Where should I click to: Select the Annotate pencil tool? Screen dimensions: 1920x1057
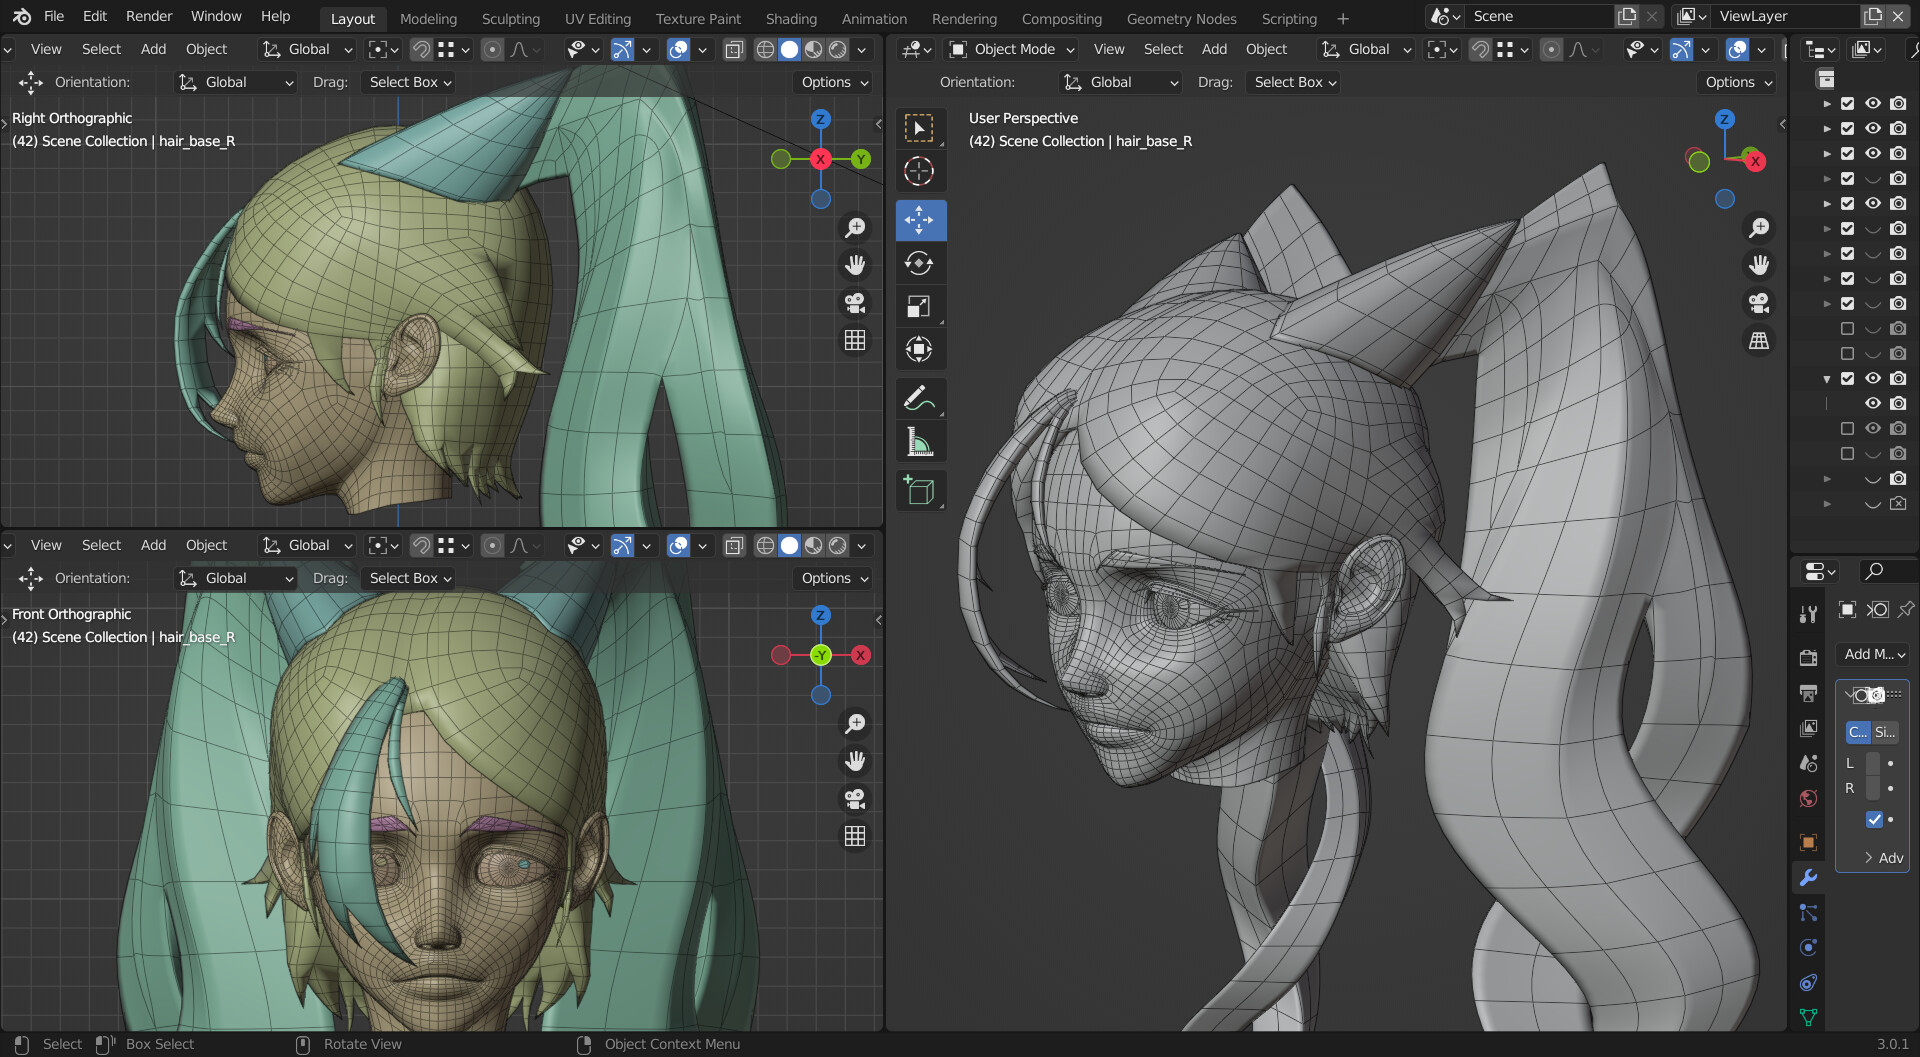pos(919,398)
